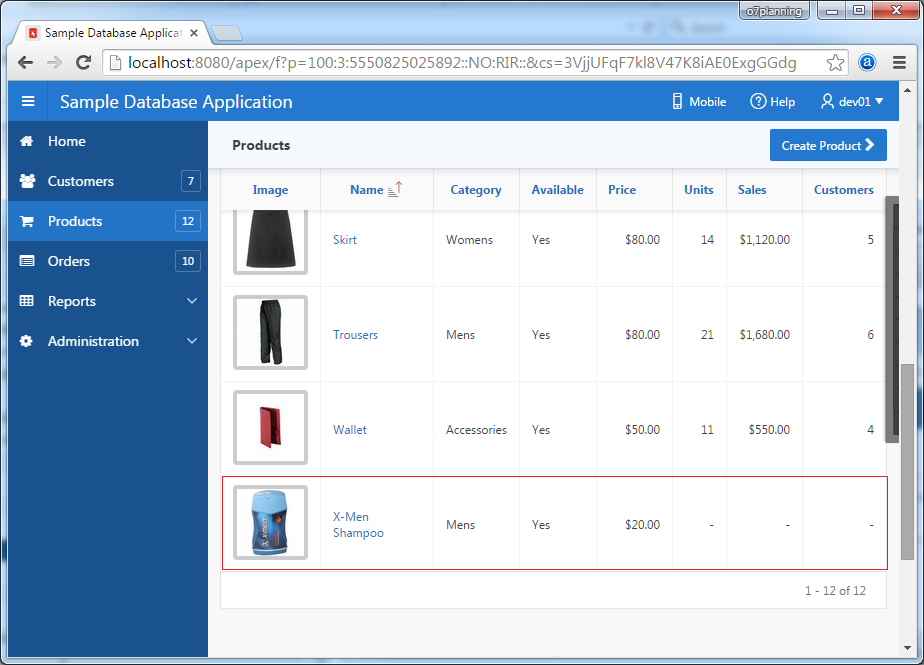The image size is (924, 665).
Task: Click the Home house icon in the sidebar
Action: (27, 141)
